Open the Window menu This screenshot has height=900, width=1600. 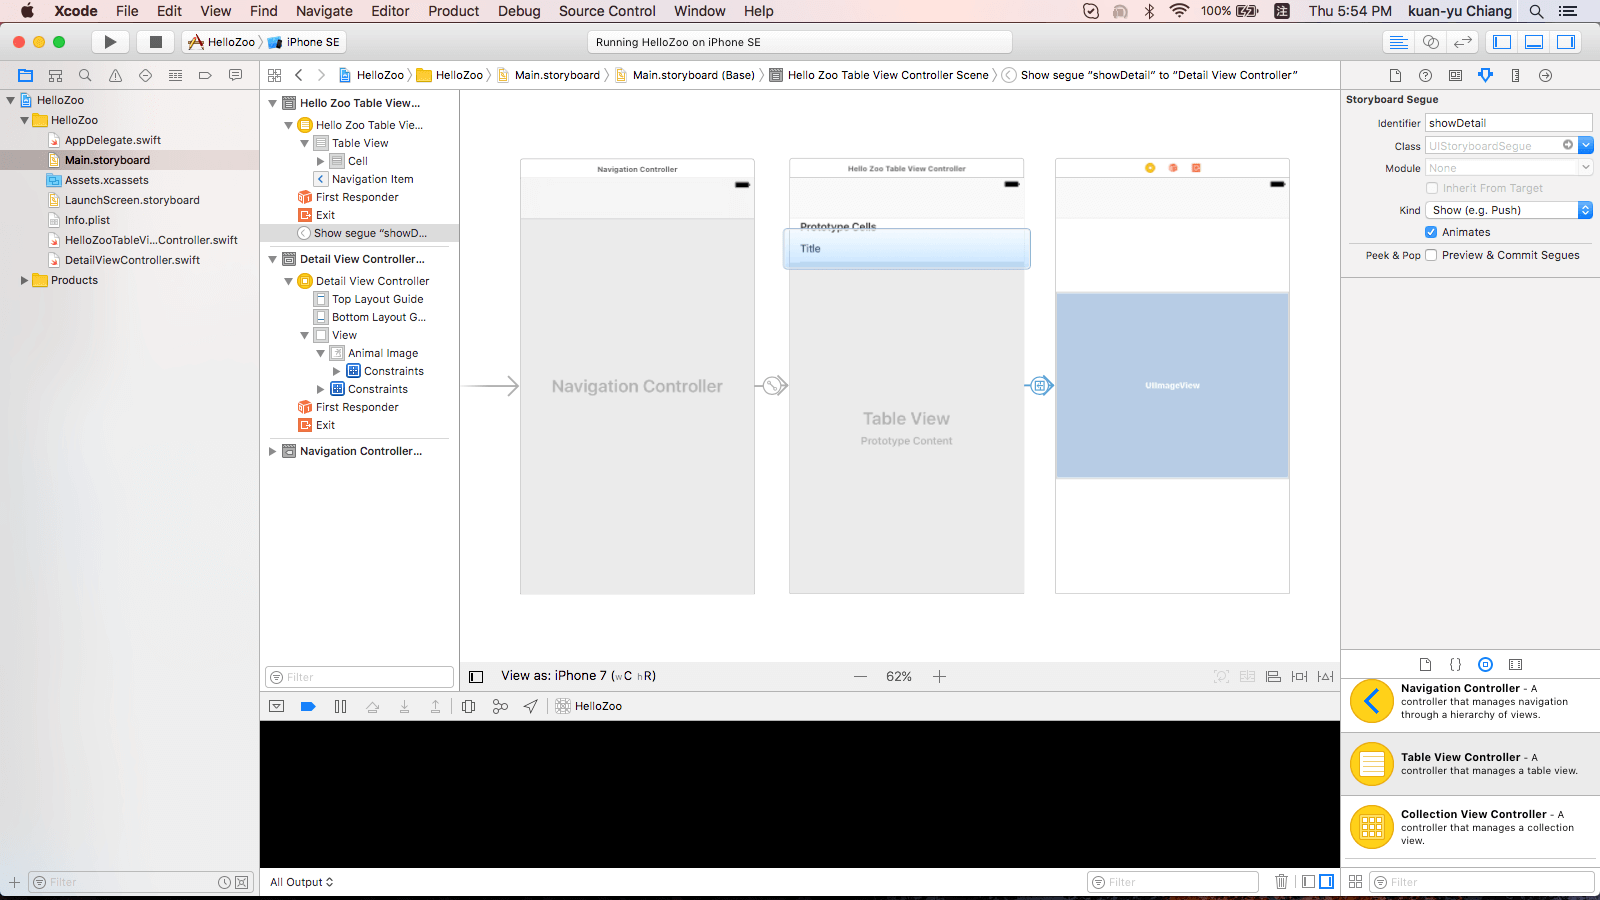click(x=699, y=11)
